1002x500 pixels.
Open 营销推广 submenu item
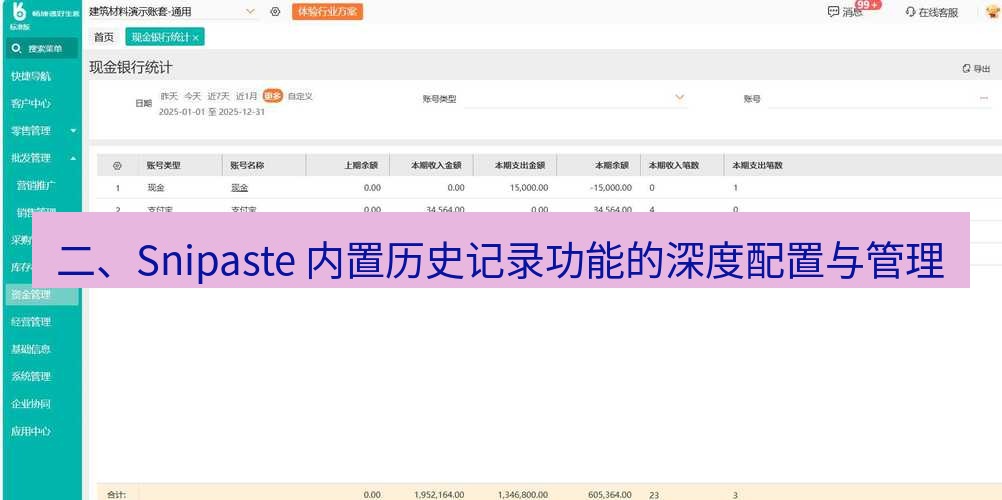point(36,185)
